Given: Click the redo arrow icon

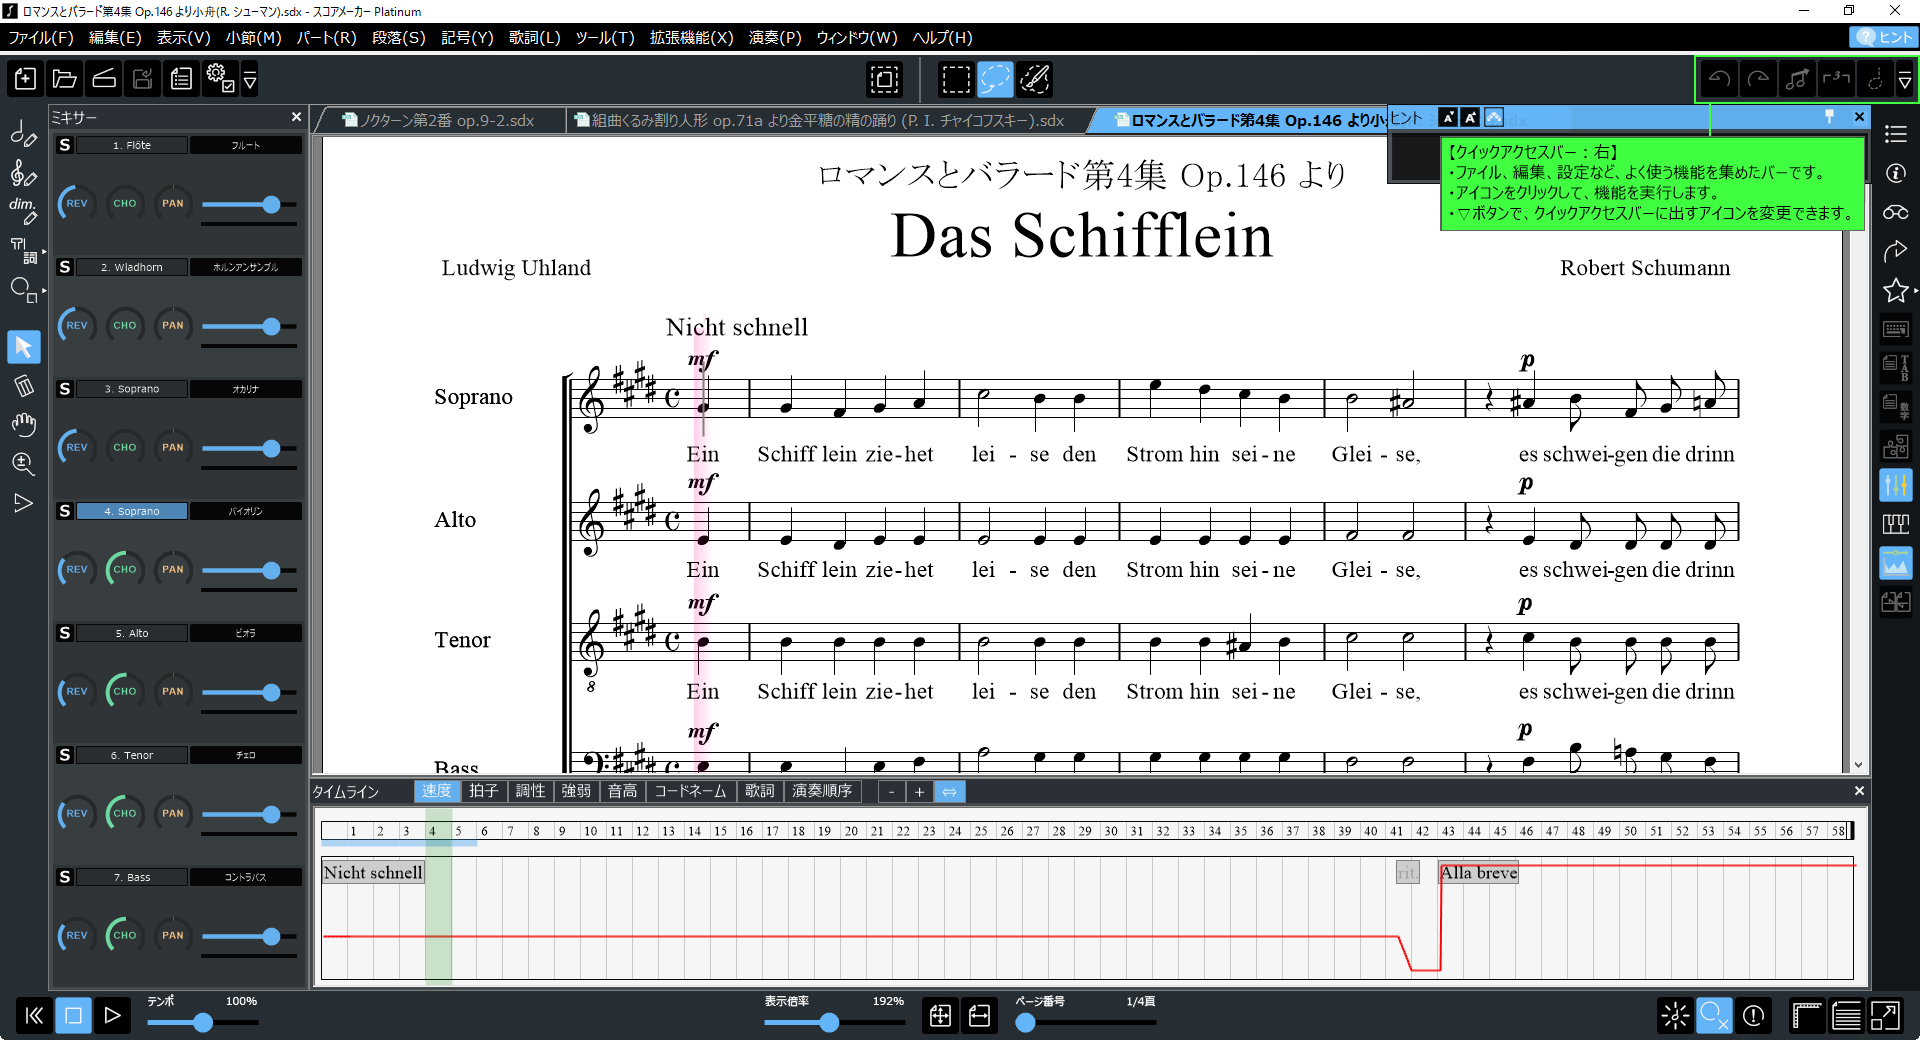Looking at the screenshot, I should coord(1758,79).
